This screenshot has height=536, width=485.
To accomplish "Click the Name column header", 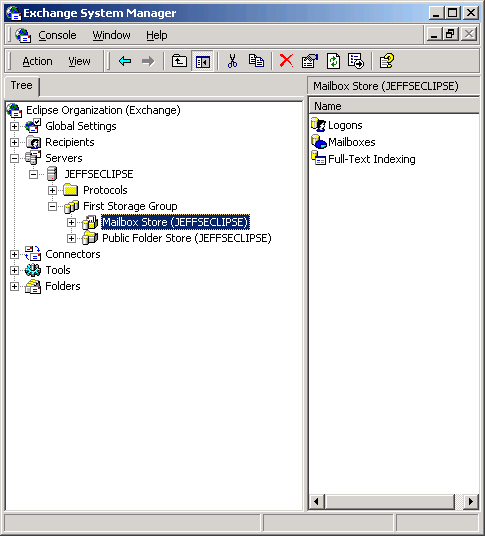I will [394, 106].
